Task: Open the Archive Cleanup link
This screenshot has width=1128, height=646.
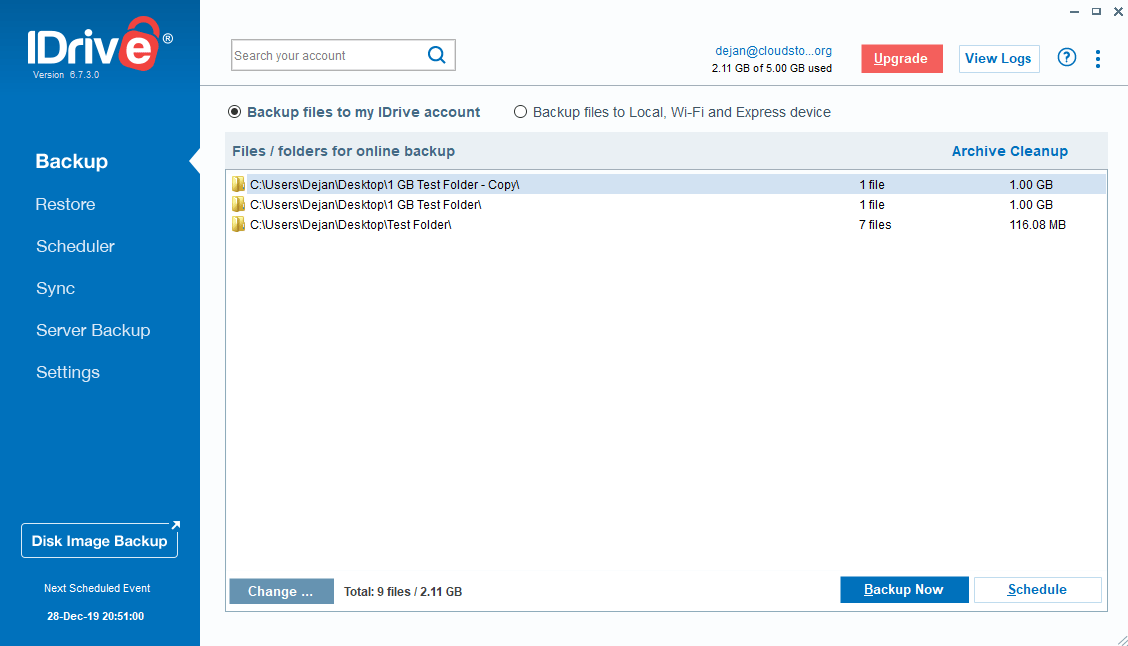Action: [1009, 151]
